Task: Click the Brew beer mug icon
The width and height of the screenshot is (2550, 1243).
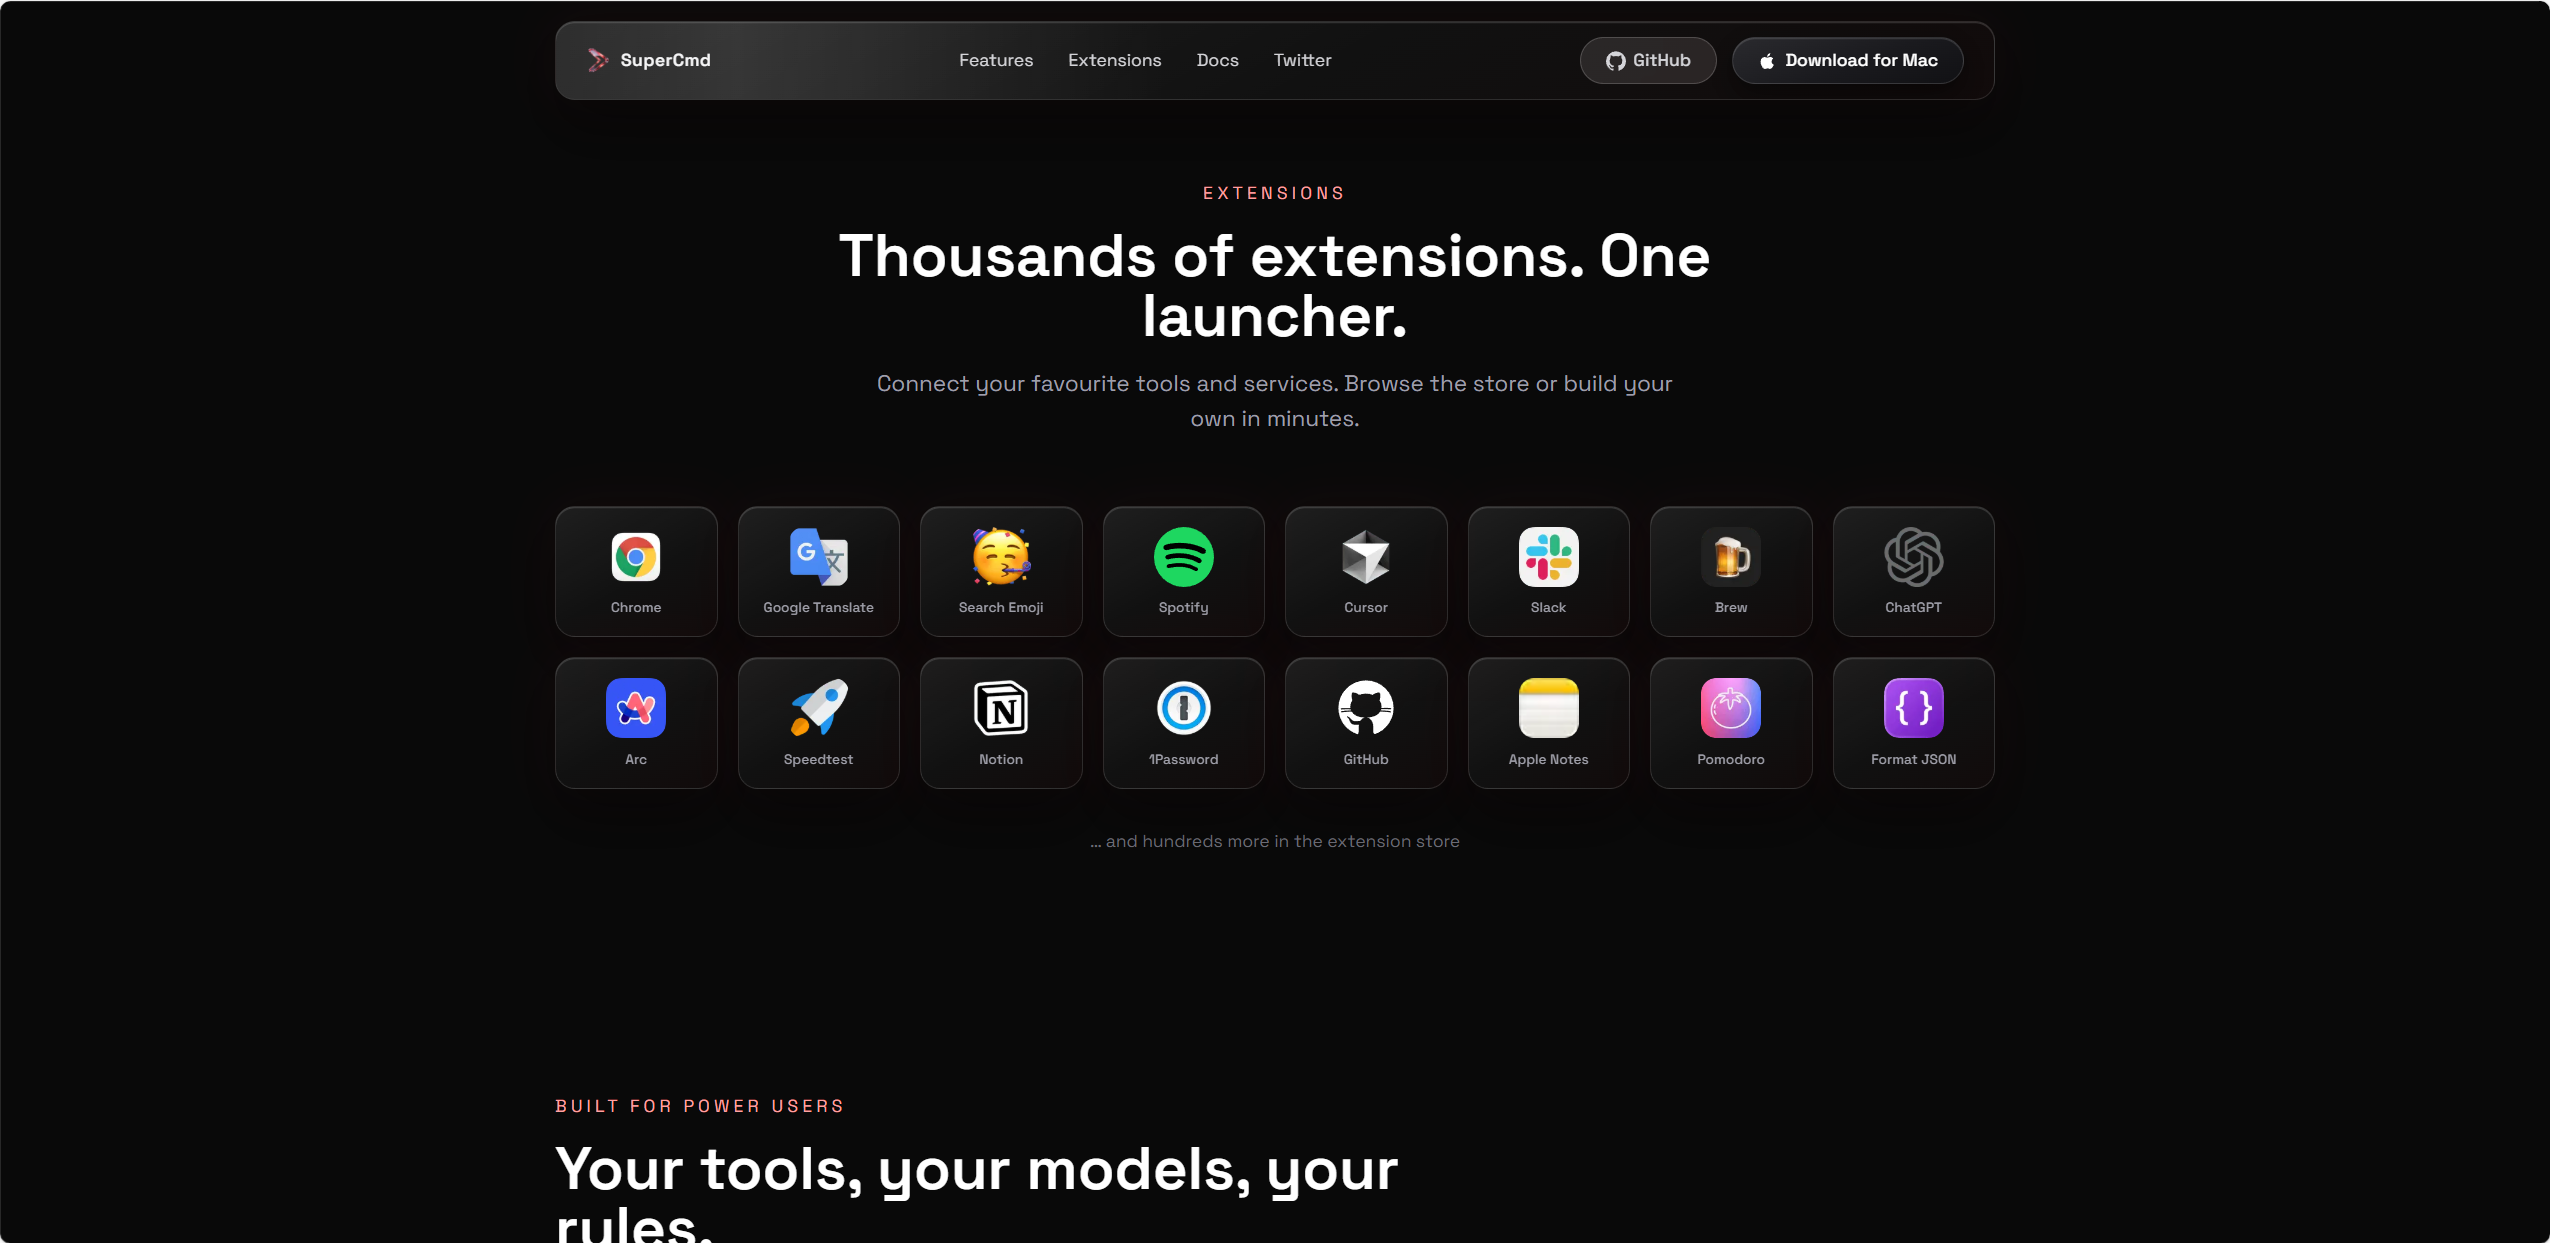Action: (1731, 557)
